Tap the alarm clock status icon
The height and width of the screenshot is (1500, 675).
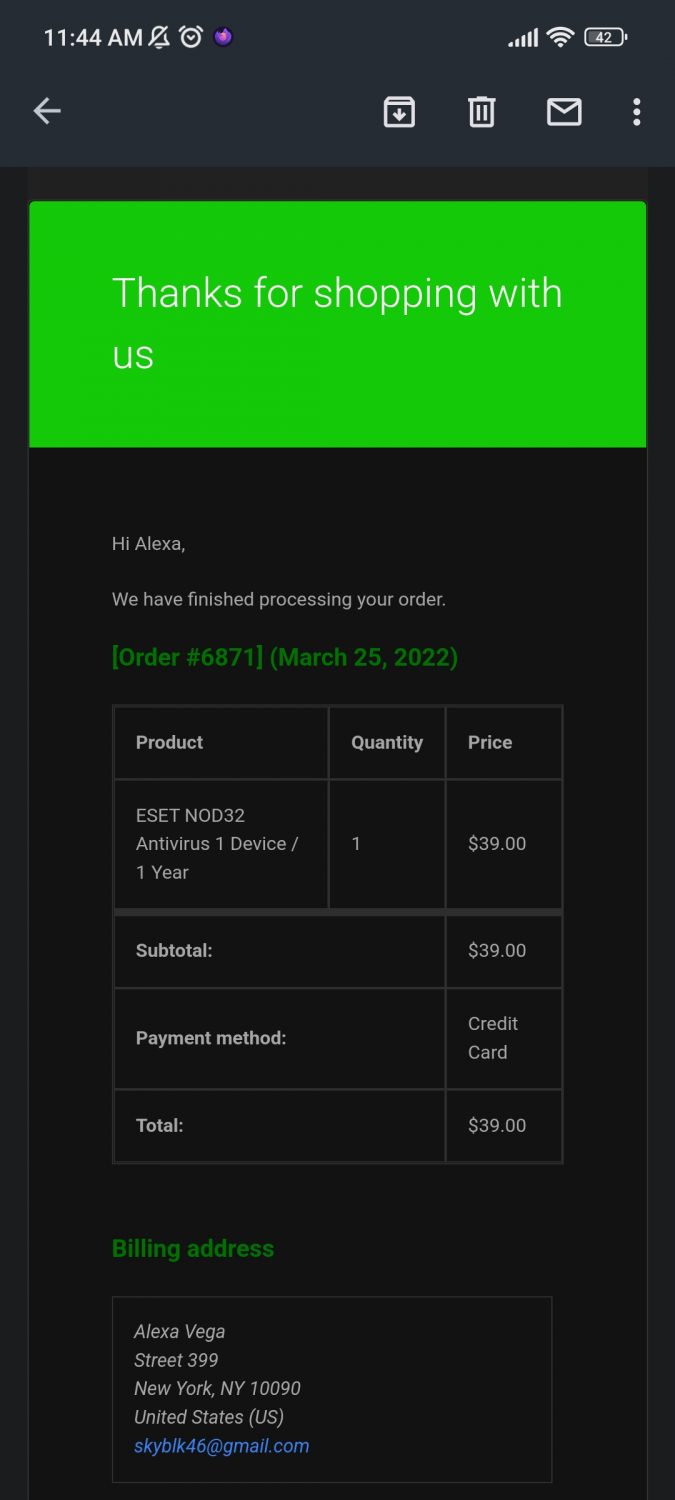click(x=190, y=38)
